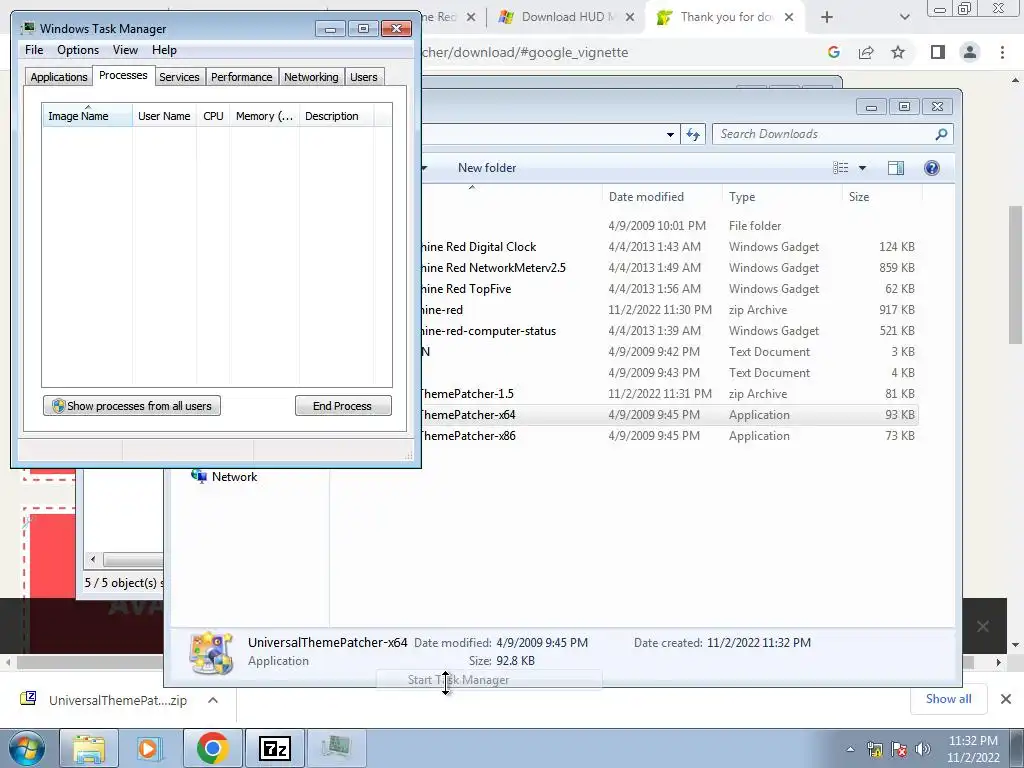Open the Start menu orb
Screen dimensions: 1024x768
(x=26, y=748)
